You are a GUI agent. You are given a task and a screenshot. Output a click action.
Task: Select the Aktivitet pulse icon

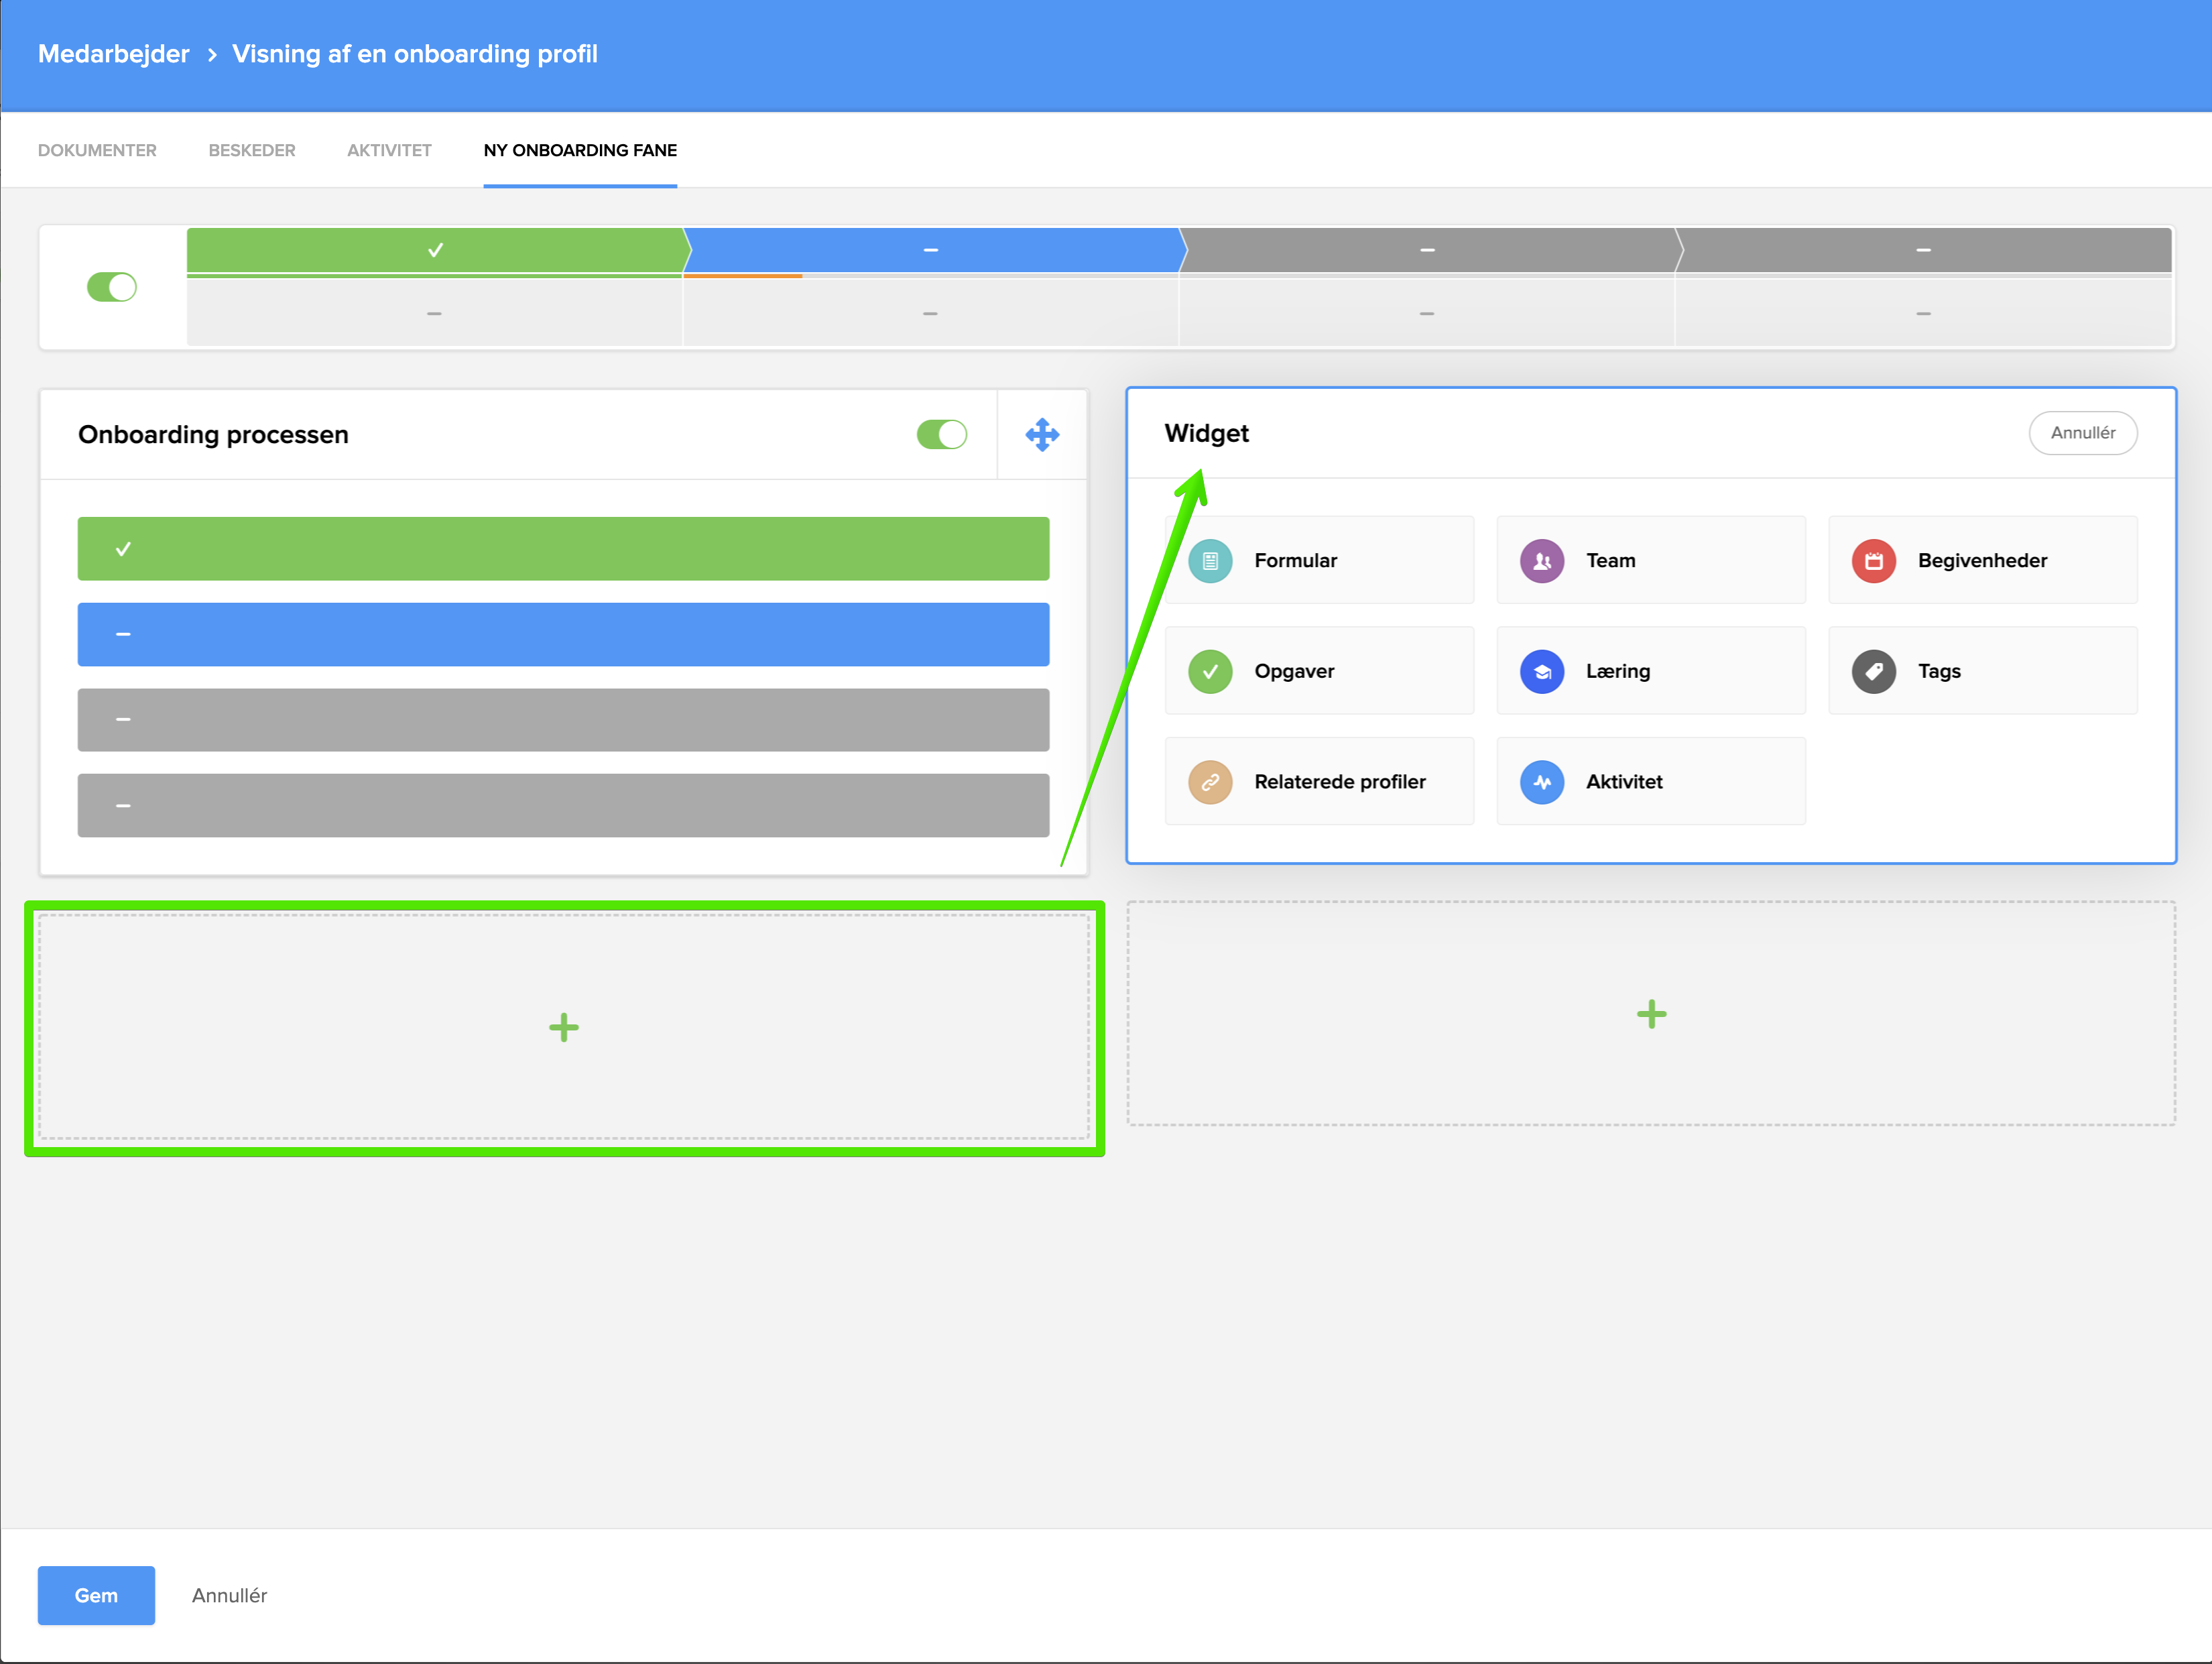pyautogui.click(x=1541, y=782)
